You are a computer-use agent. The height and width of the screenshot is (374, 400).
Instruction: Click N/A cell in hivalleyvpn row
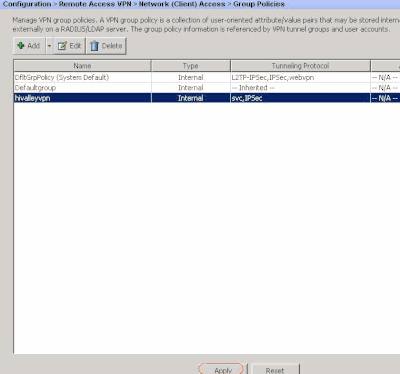tap(385, 98)
